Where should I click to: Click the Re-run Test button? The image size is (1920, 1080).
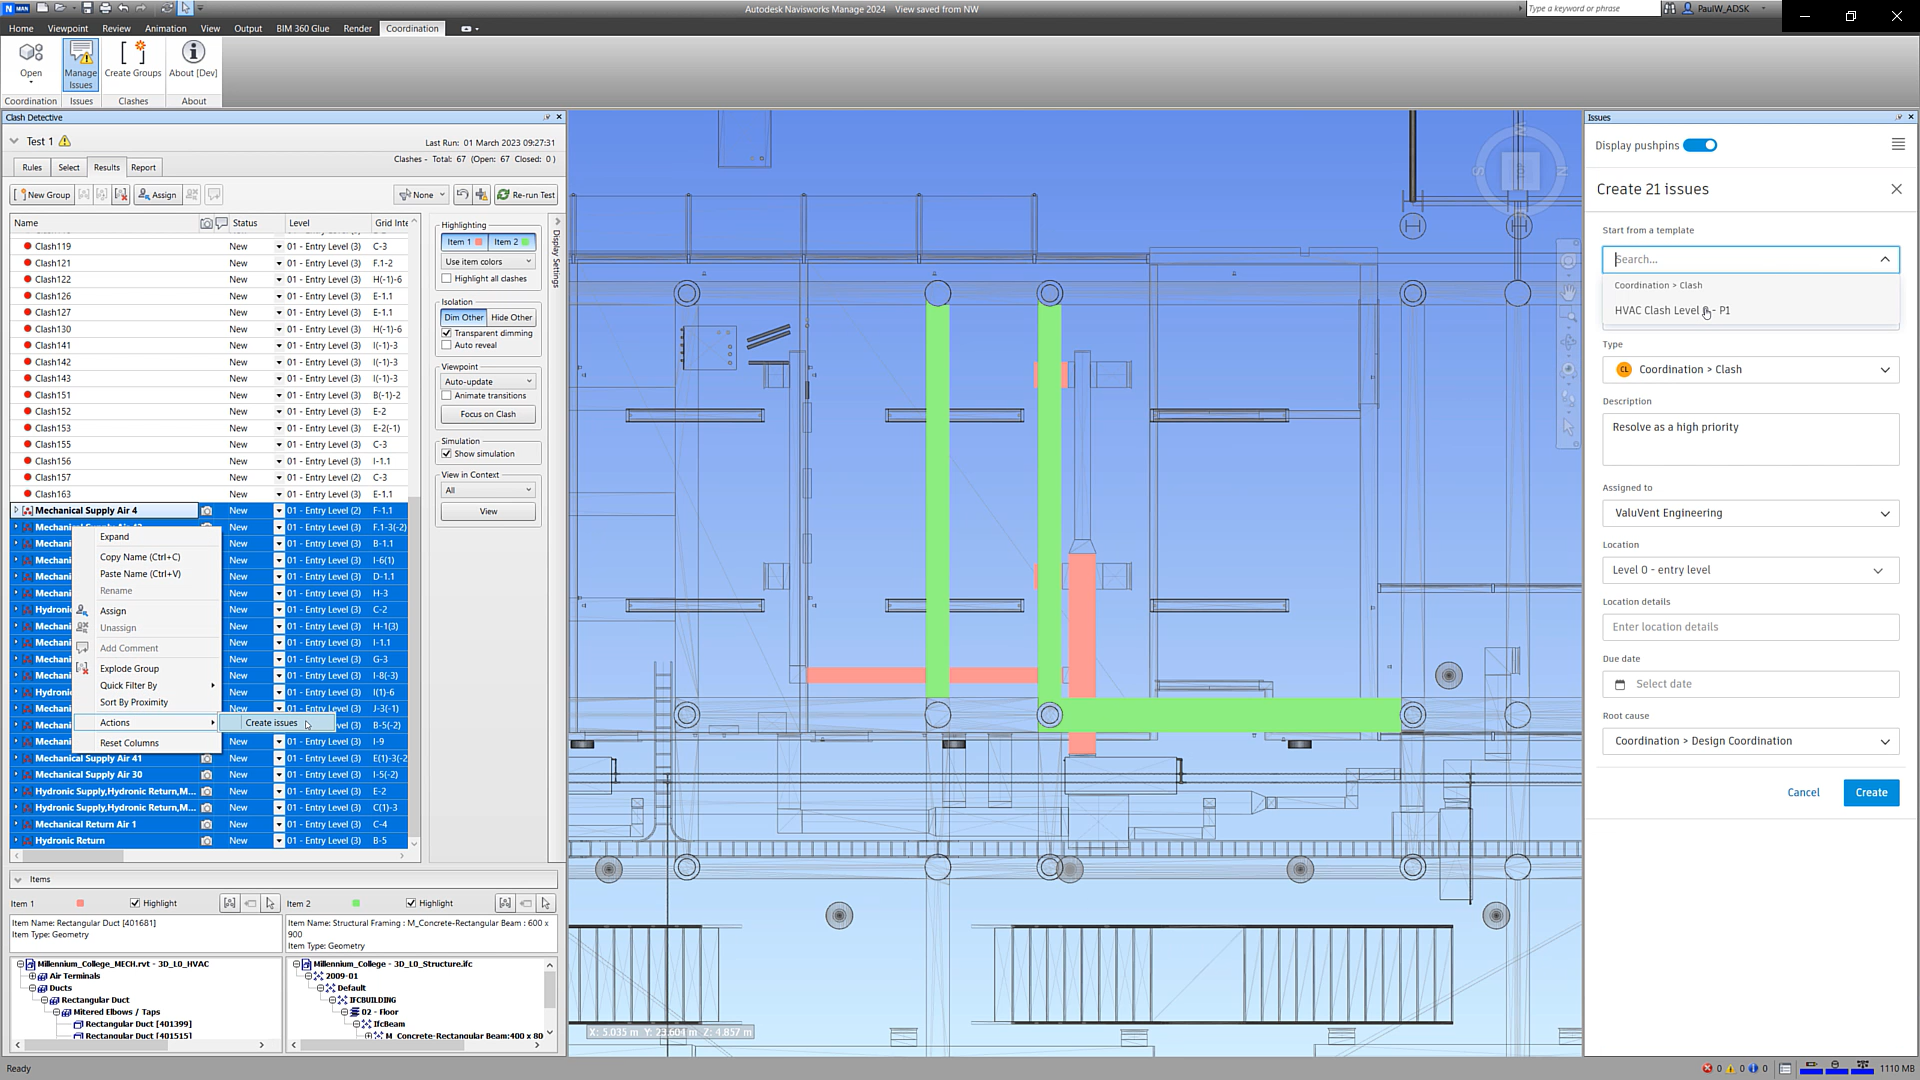[x=526, y=195]
